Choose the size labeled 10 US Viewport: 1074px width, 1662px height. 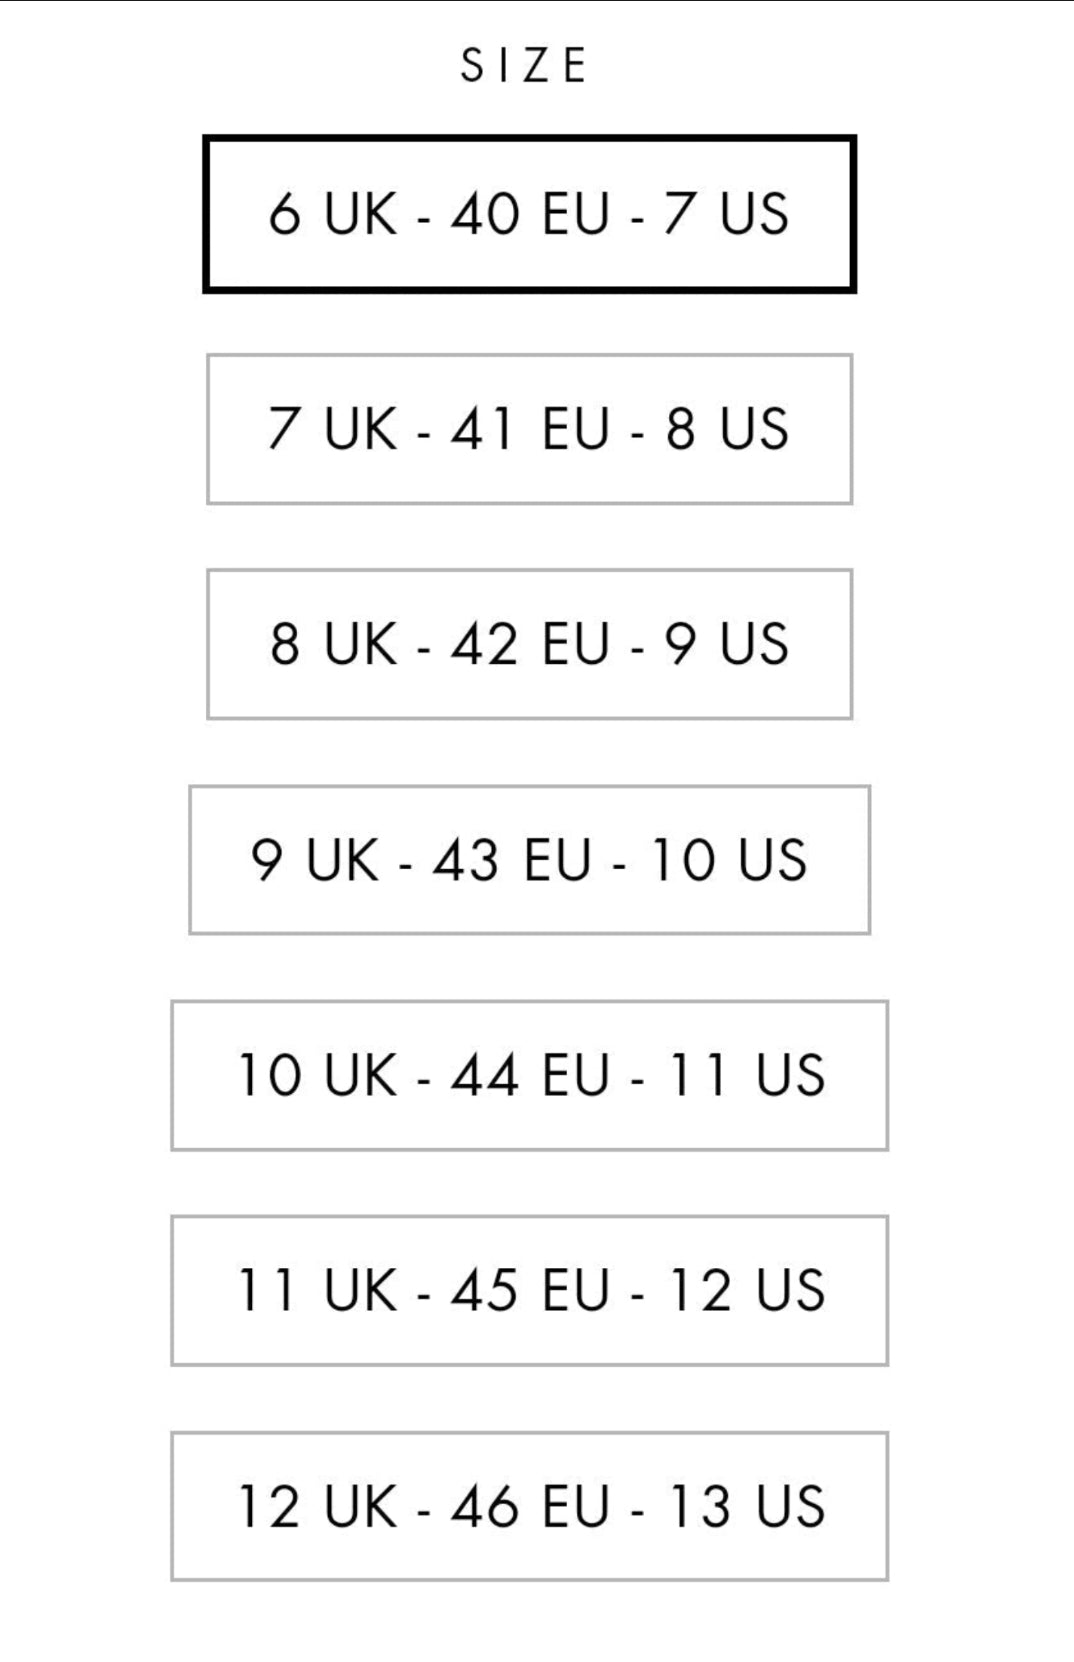[529, 860]
